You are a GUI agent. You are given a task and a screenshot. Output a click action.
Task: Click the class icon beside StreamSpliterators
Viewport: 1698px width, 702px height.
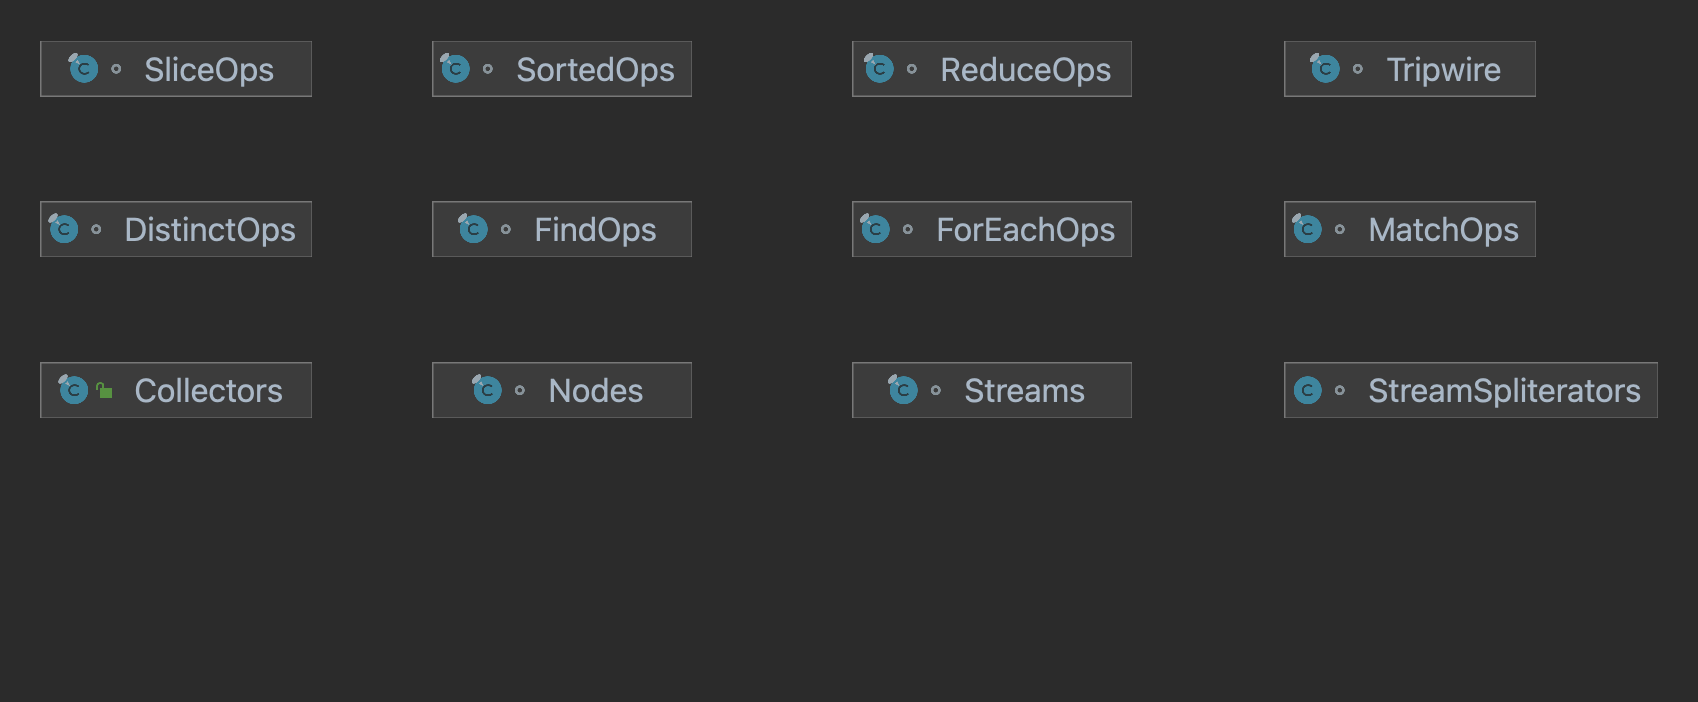1308,390
